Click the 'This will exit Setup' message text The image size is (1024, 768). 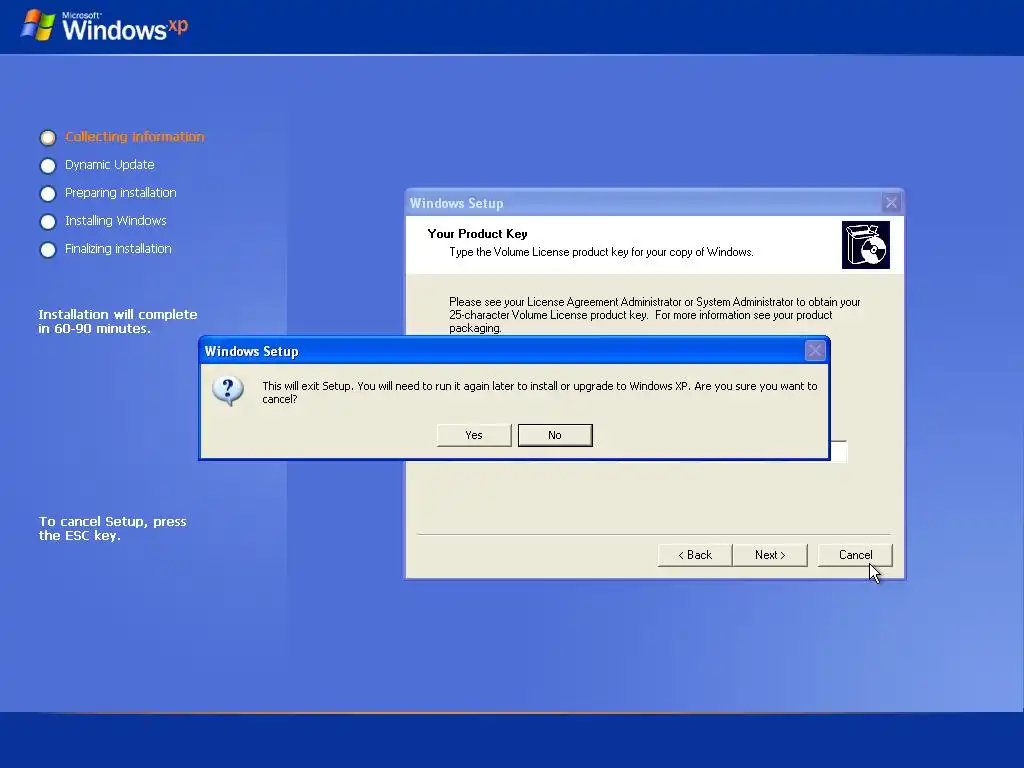tap(539, 392)
